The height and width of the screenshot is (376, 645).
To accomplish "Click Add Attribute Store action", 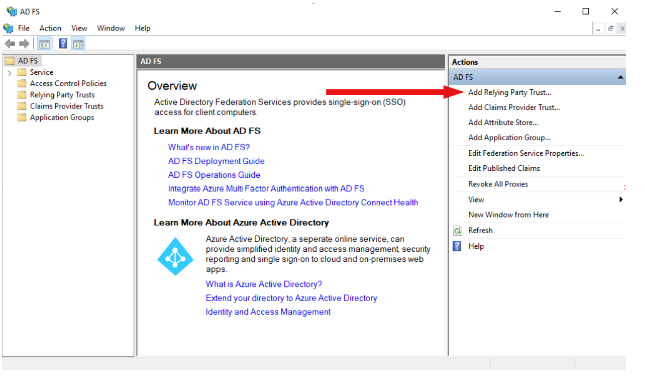I will click(503, 123).
